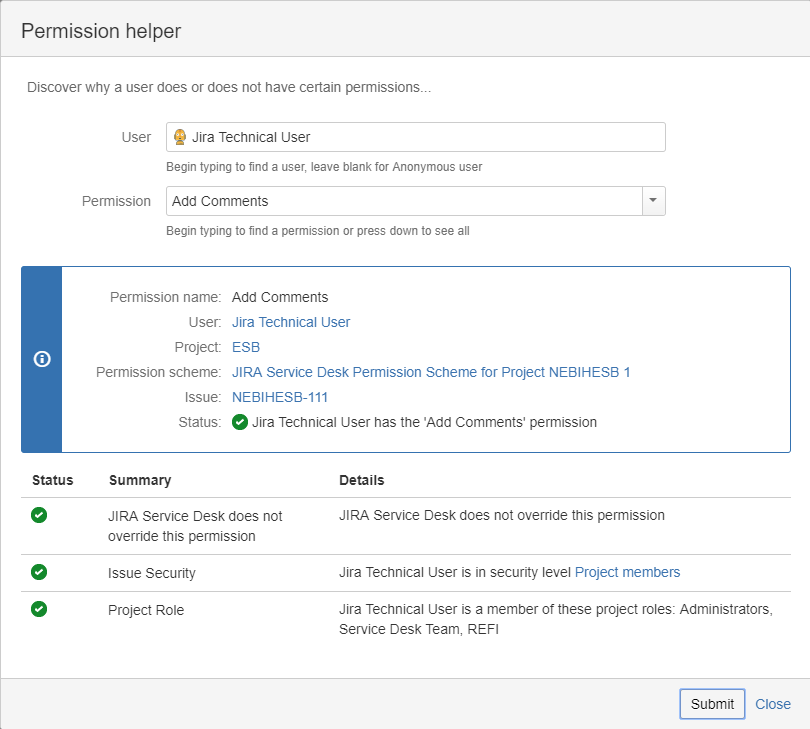810x729 pixels.
Task: Click 'JIRA Service Desk does not override' summary cell
Action: (195, 526)
